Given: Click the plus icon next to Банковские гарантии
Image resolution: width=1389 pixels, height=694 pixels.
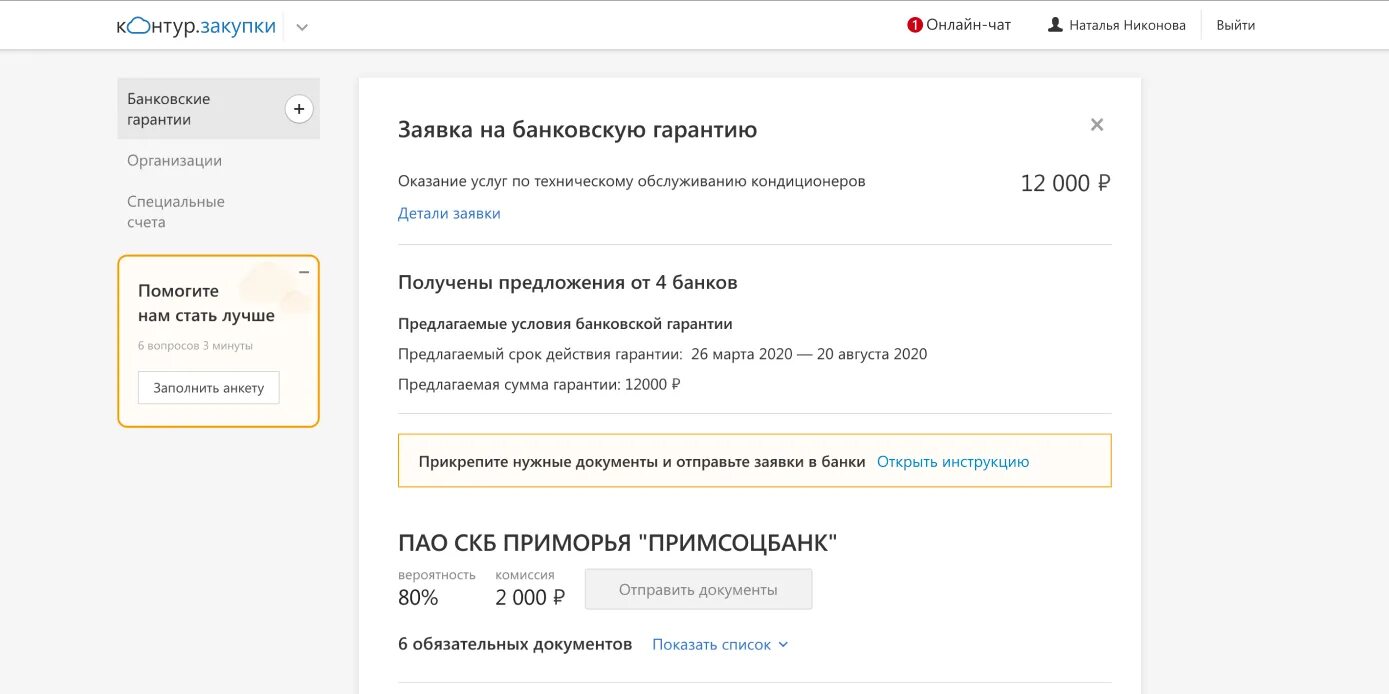Looking at the screenshot, I should click(298, 108).
